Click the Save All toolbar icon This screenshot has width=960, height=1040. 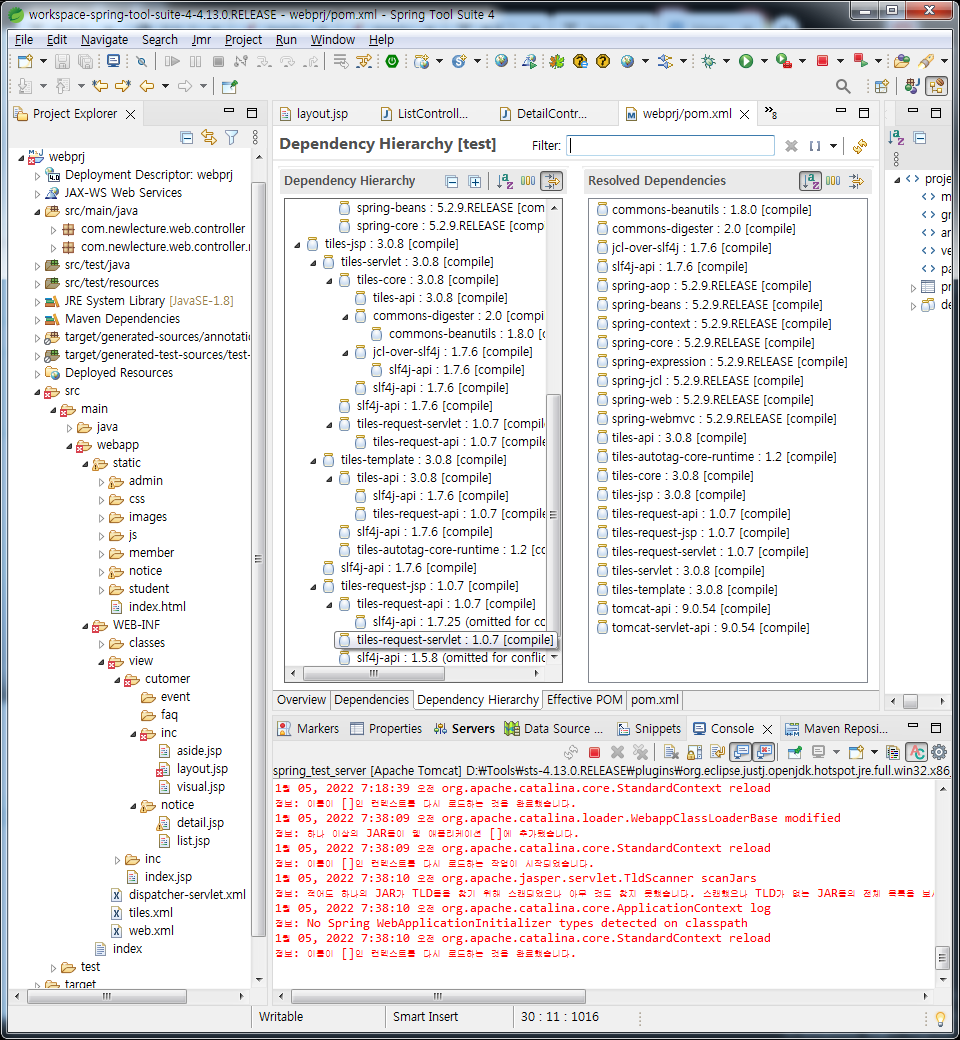click(86, 62)
